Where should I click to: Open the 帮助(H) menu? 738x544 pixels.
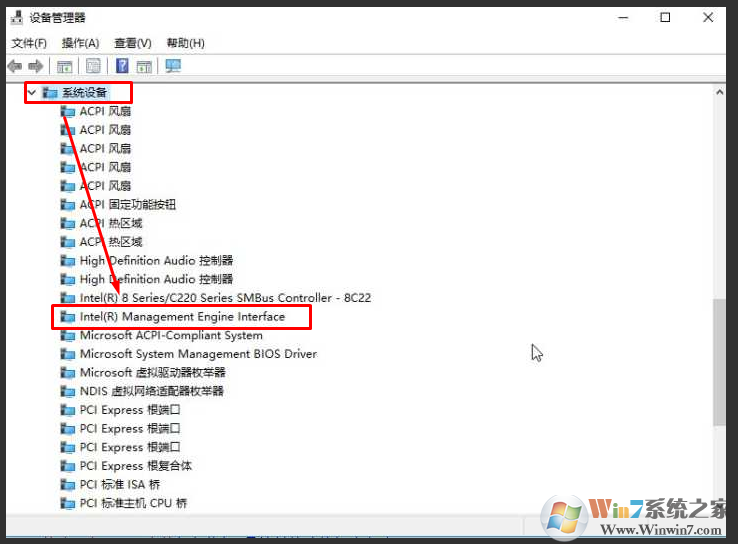[185, 43]
